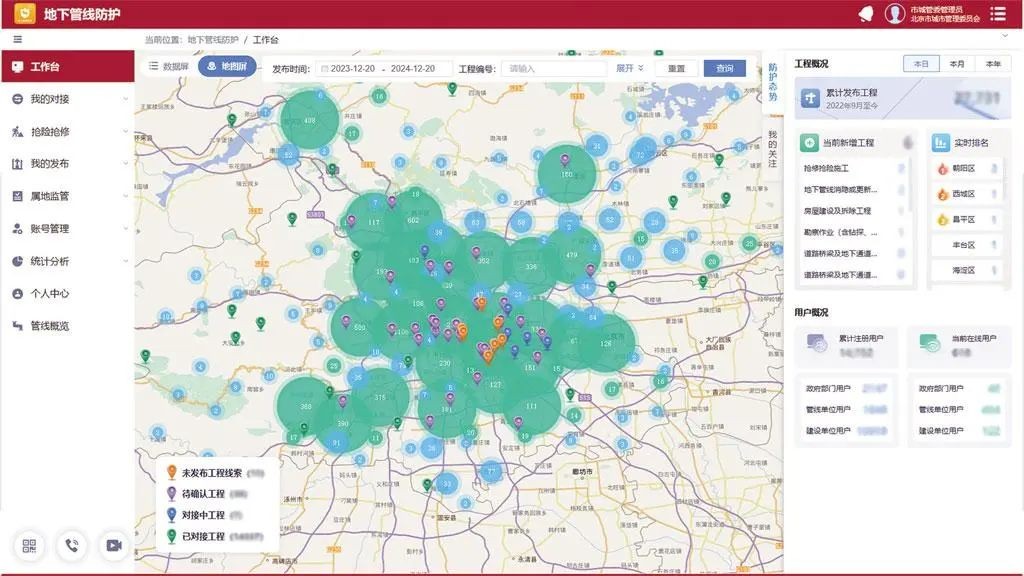Open the user avatar profile icon
1024x576 pixels.
click(x=894, y=14)
